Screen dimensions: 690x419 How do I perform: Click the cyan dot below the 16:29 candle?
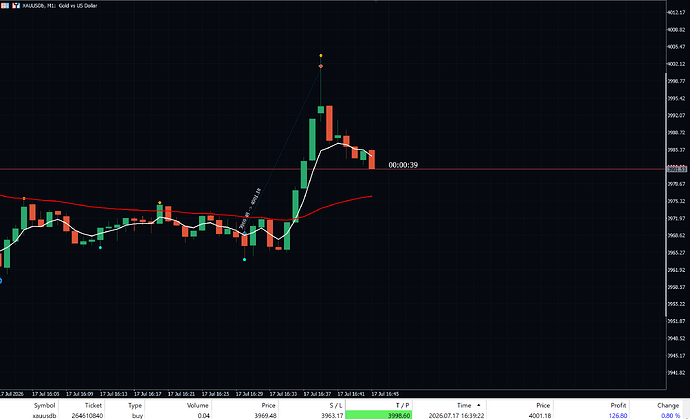coord(245,260)
